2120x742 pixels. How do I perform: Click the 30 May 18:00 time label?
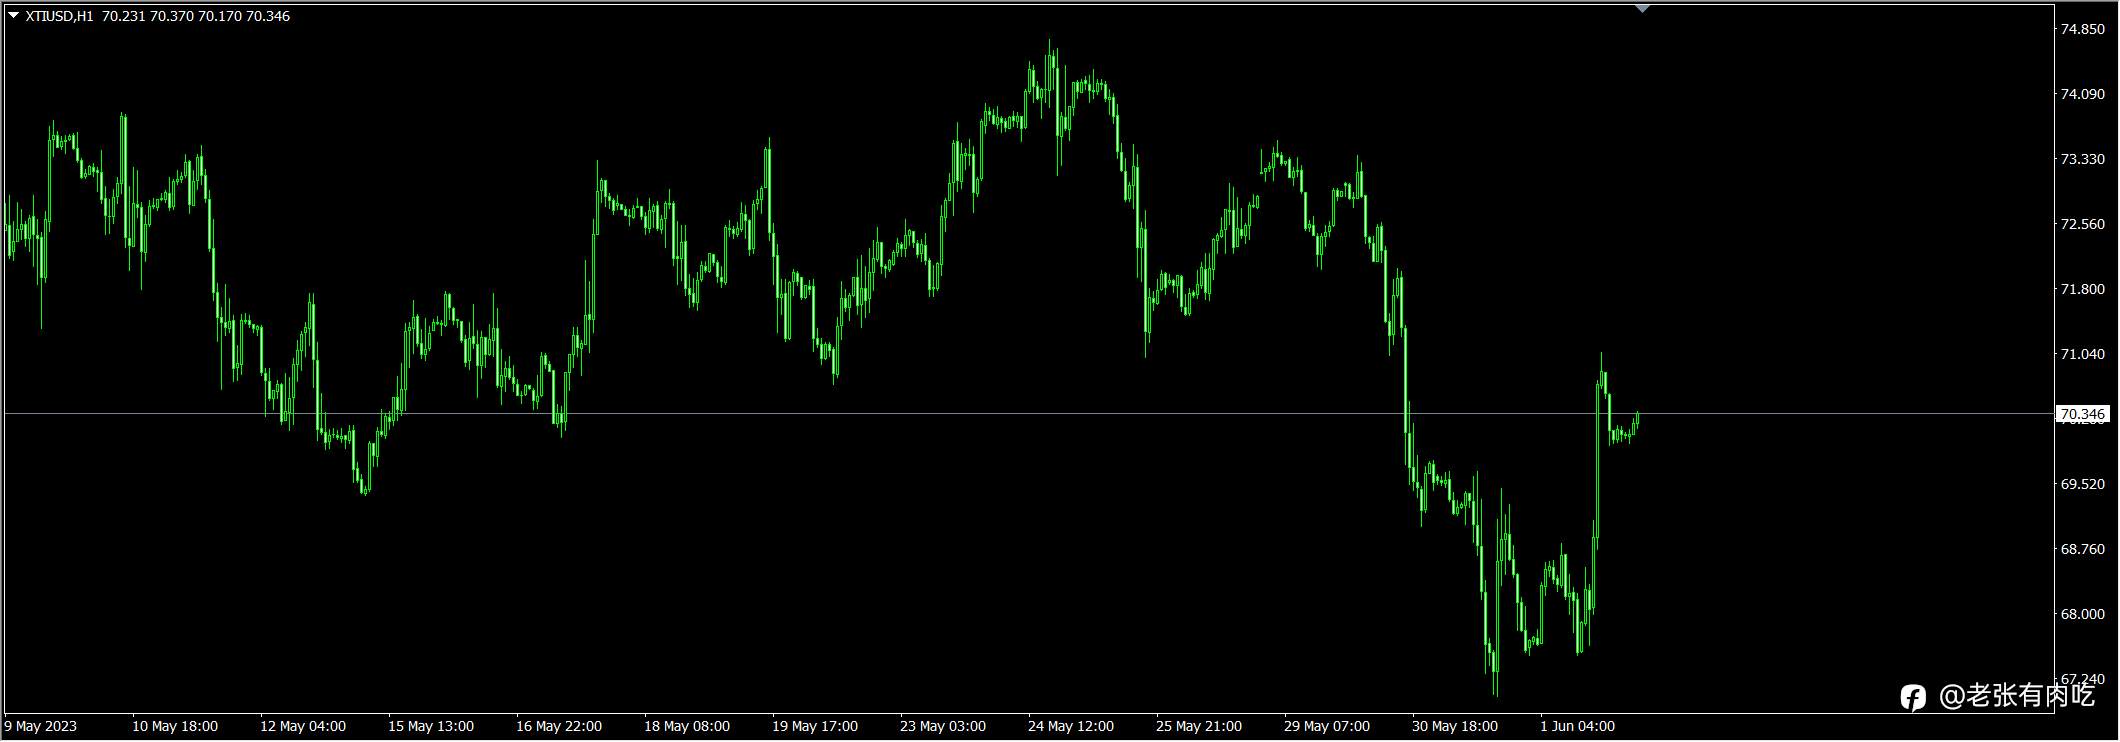pyautogui.click(x=1455, y=726)
